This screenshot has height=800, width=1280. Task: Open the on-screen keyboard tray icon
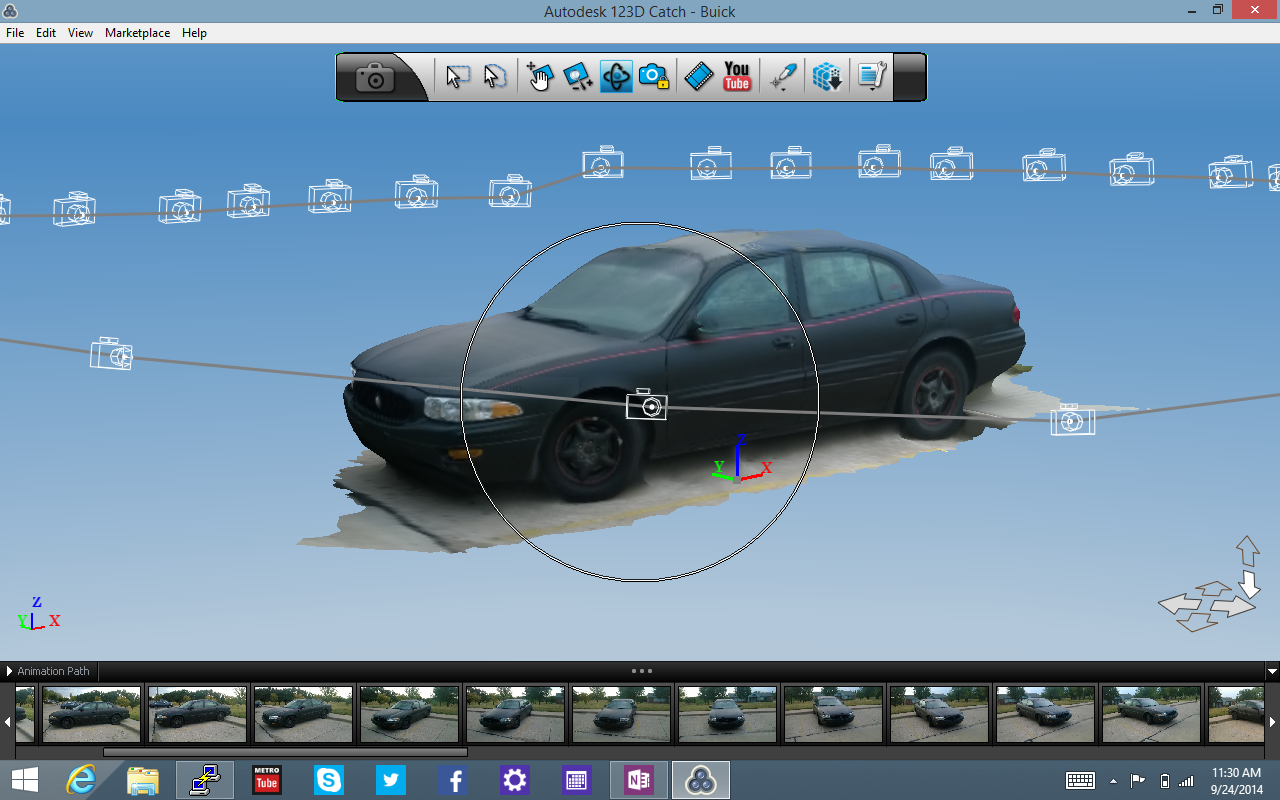coord(1080,781)
